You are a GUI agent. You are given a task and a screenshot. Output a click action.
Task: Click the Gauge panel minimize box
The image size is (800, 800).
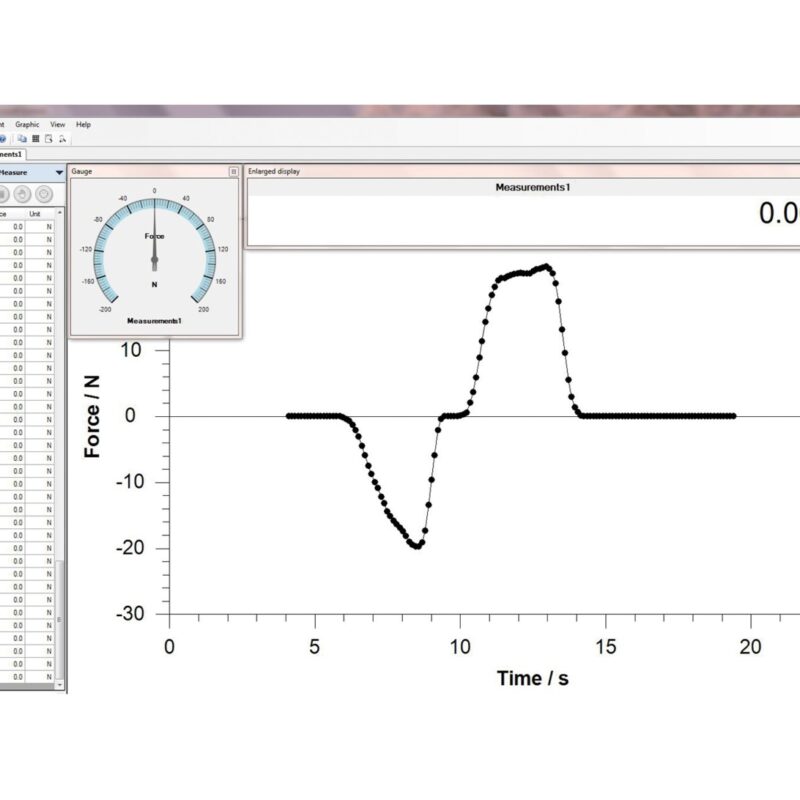[233, 171]
